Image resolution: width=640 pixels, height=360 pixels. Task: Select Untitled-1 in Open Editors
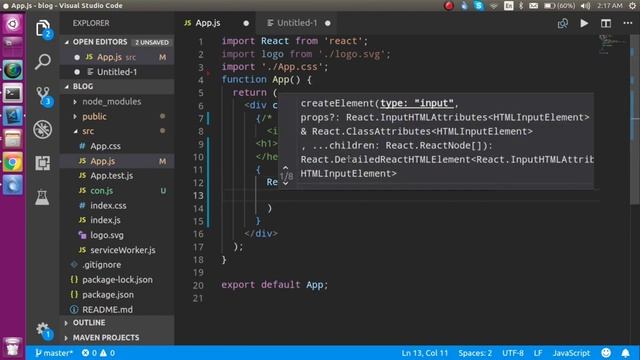pos(117,72)
